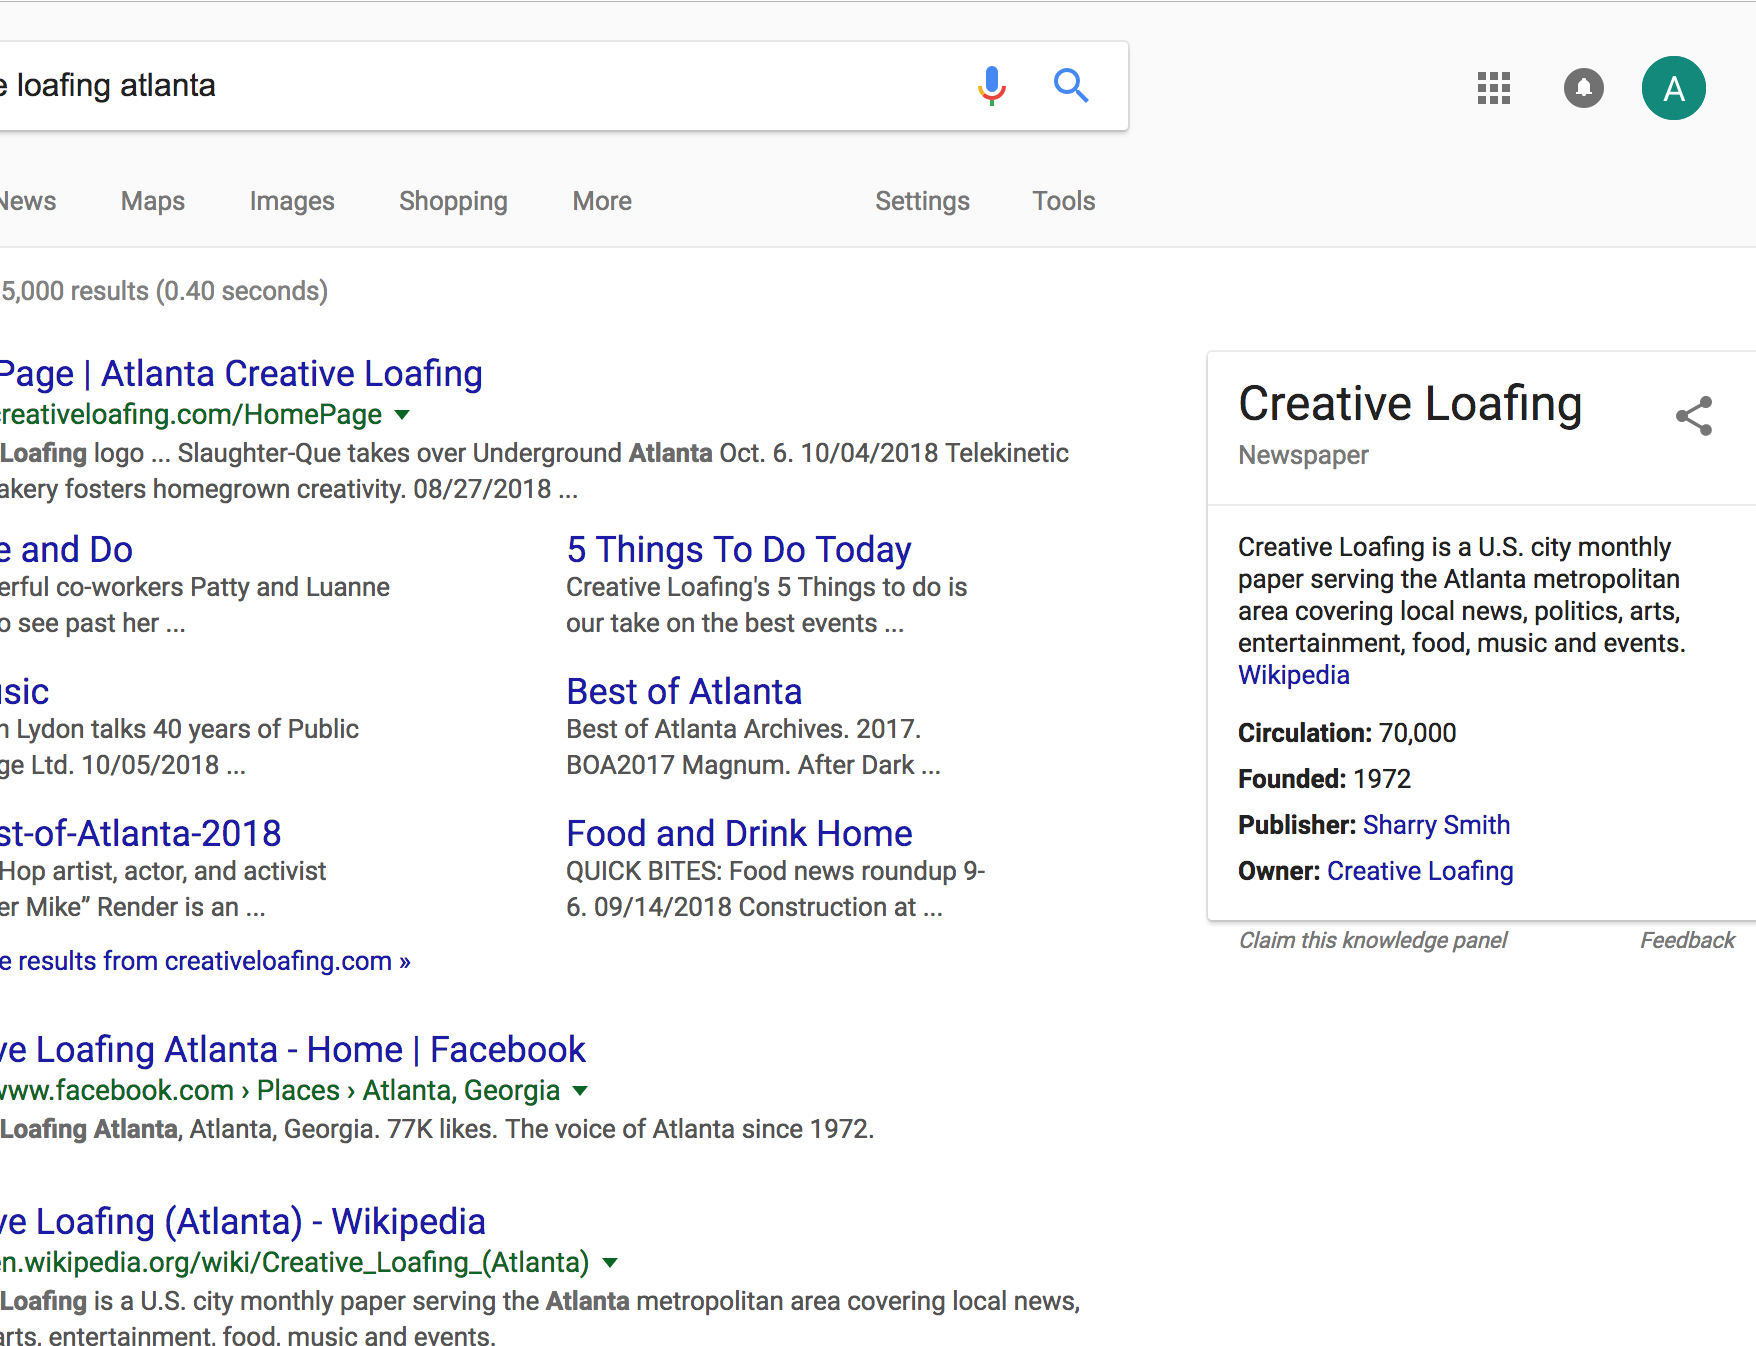Click the results count and time text

[x=164, y=292]
